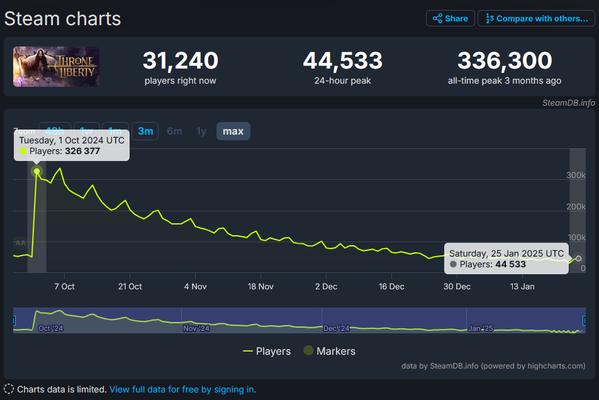This screenshot has width=599, height=400.
Task: Open the SteamDB.info credit text
Action: (568, 103)
